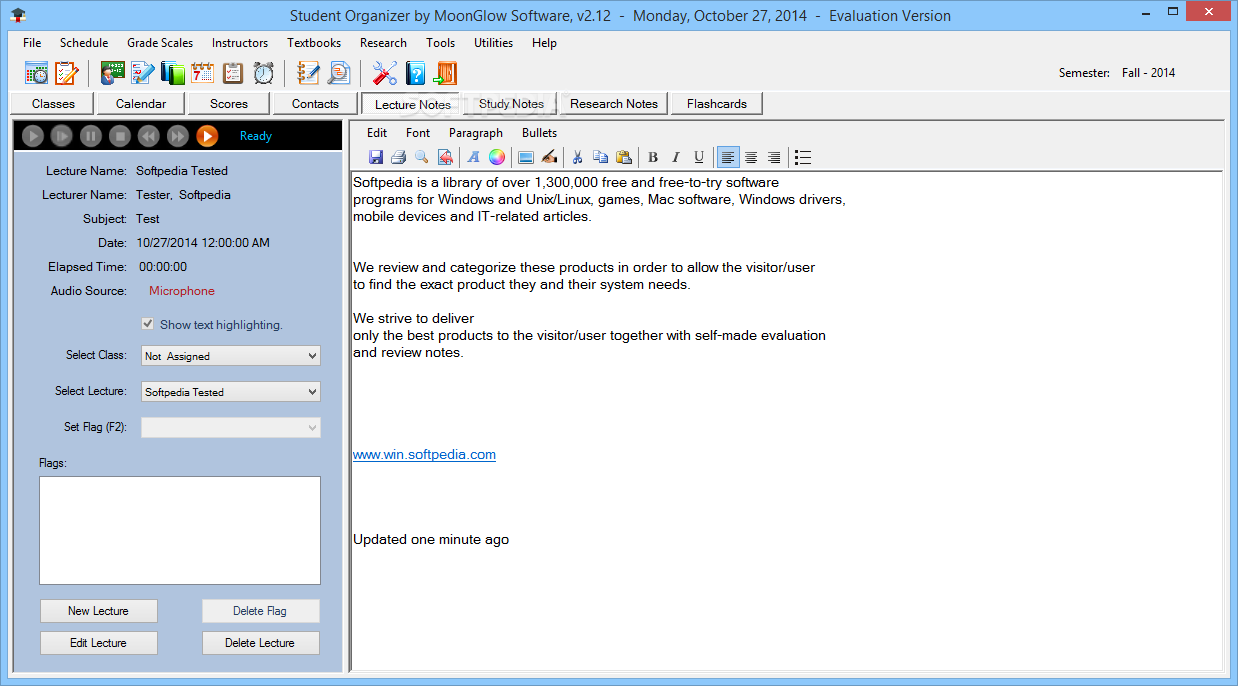This screenshot has width=1238, height=686.
Task: Toggle the bullet list icon
Action: 802,157
